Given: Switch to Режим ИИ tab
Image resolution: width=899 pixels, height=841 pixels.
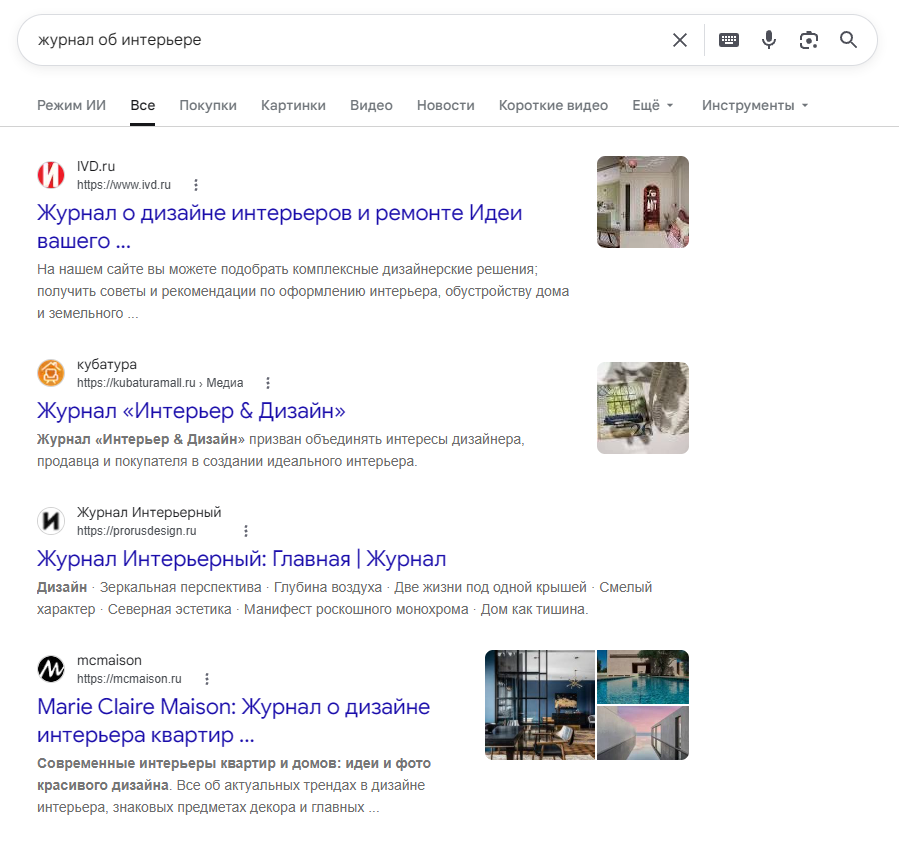Looking at the screenshot, I should 72,105.
